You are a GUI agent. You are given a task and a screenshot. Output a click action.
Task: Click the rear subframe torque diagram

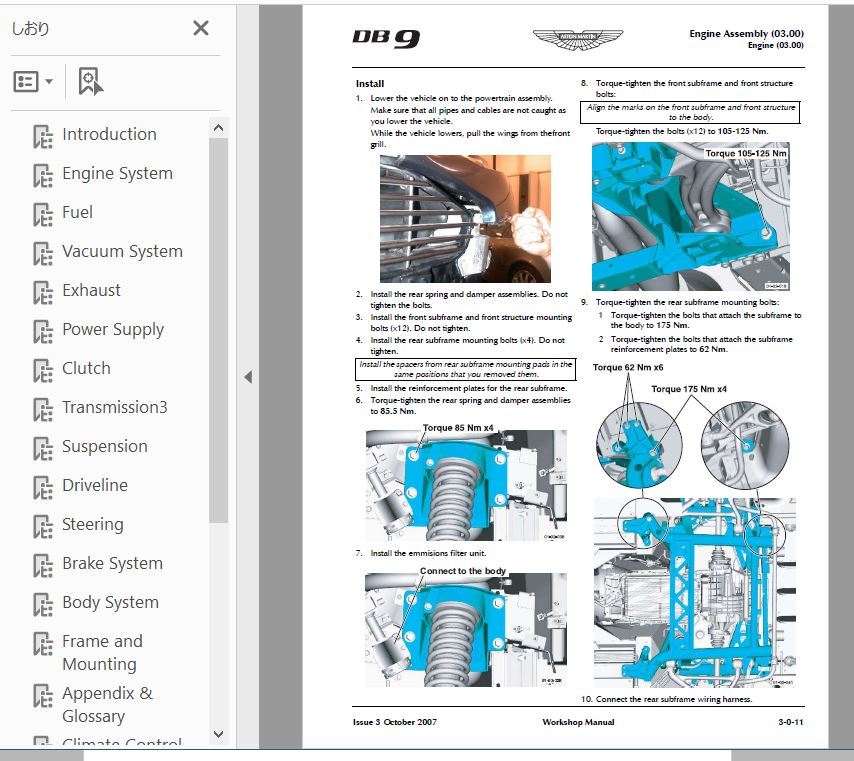[x=694, y=525]
